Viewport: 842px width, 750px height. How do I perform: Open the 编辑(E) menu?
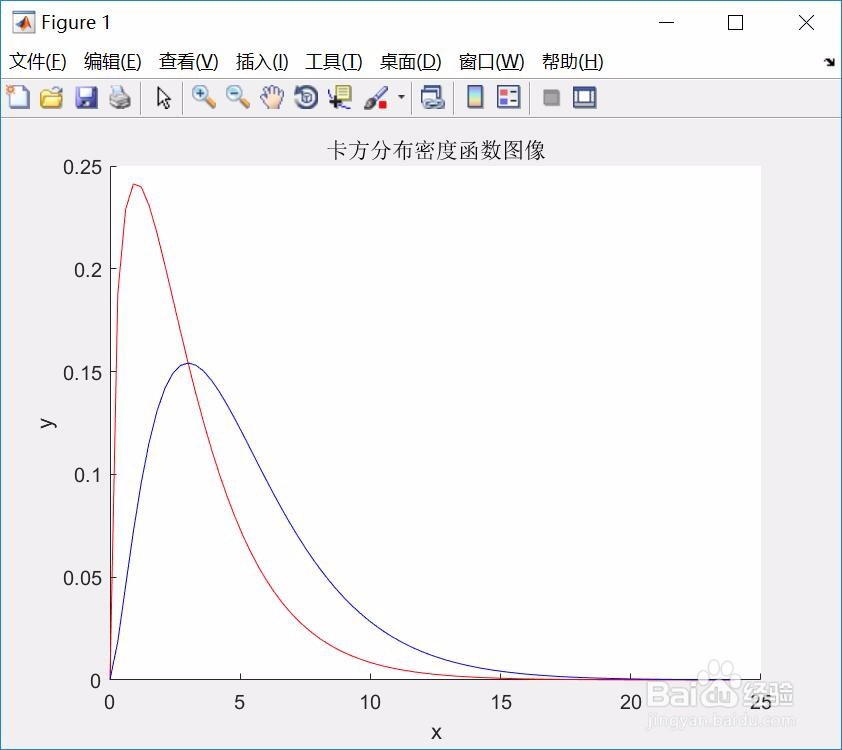tap(113, 62)
